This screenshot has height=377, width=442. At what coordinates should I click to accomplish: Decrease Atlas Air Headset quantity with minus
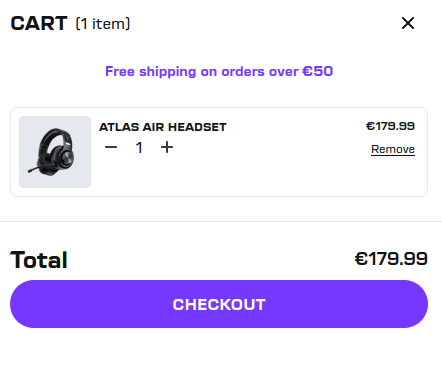[x=111, y=147]
